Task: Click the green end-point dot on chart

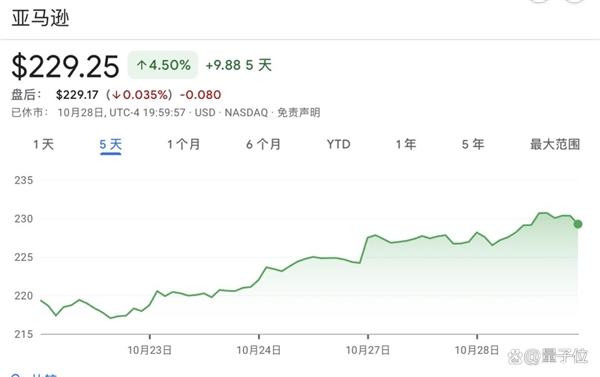Action: tap(578, 224)
